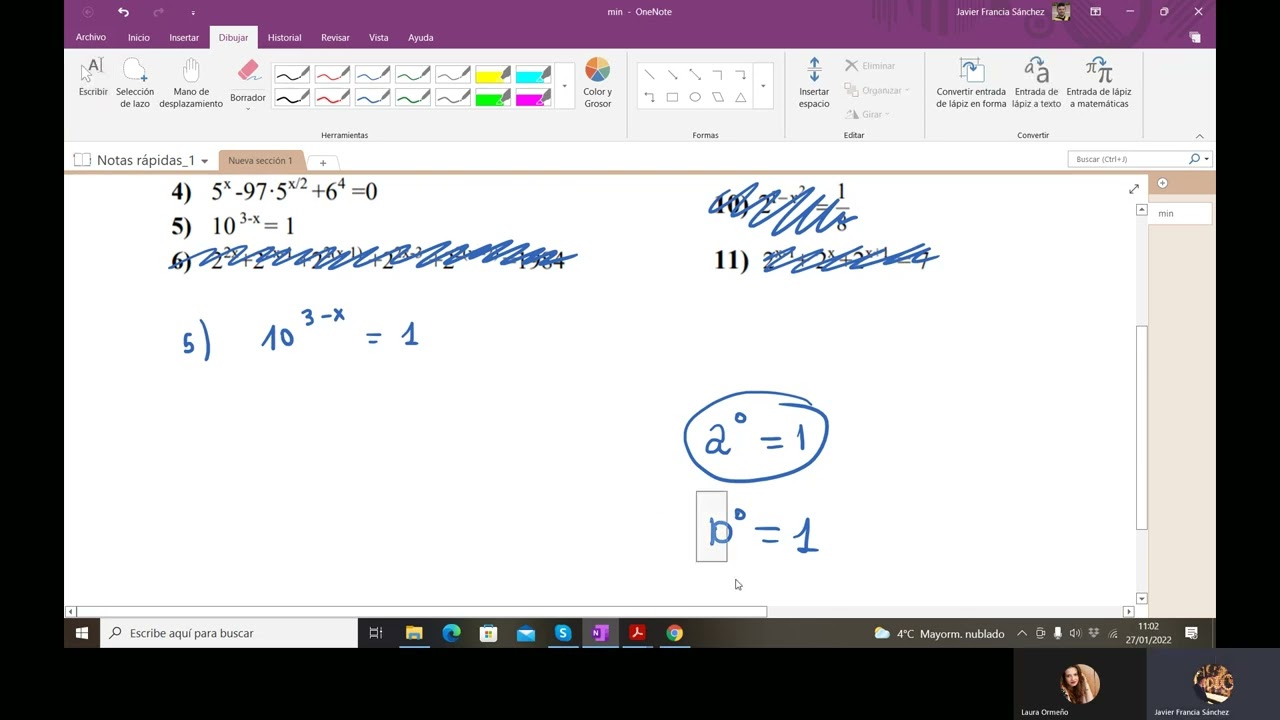
Task: Pick the bottom-row red pen
Action: (332, 98)
